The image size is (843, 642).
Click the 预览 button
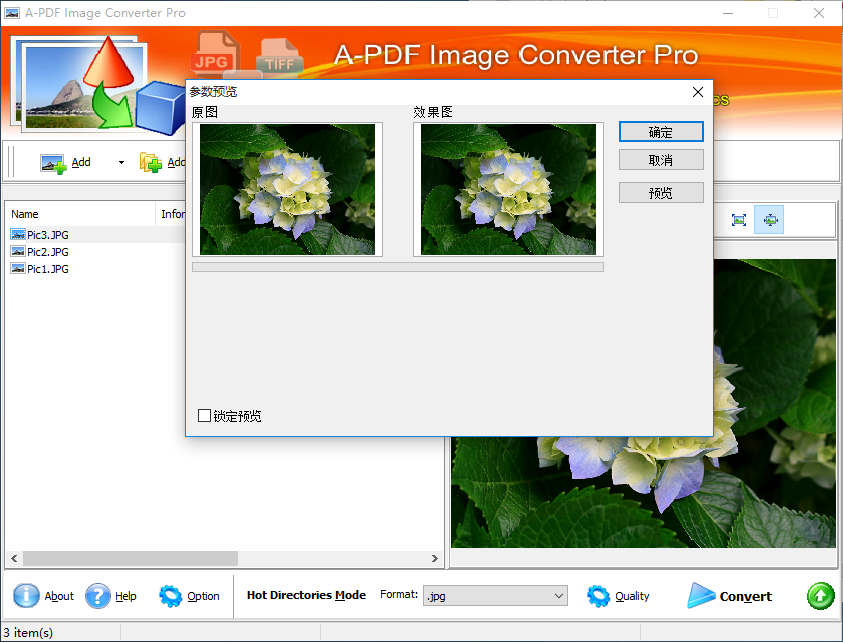click(661, 192)
